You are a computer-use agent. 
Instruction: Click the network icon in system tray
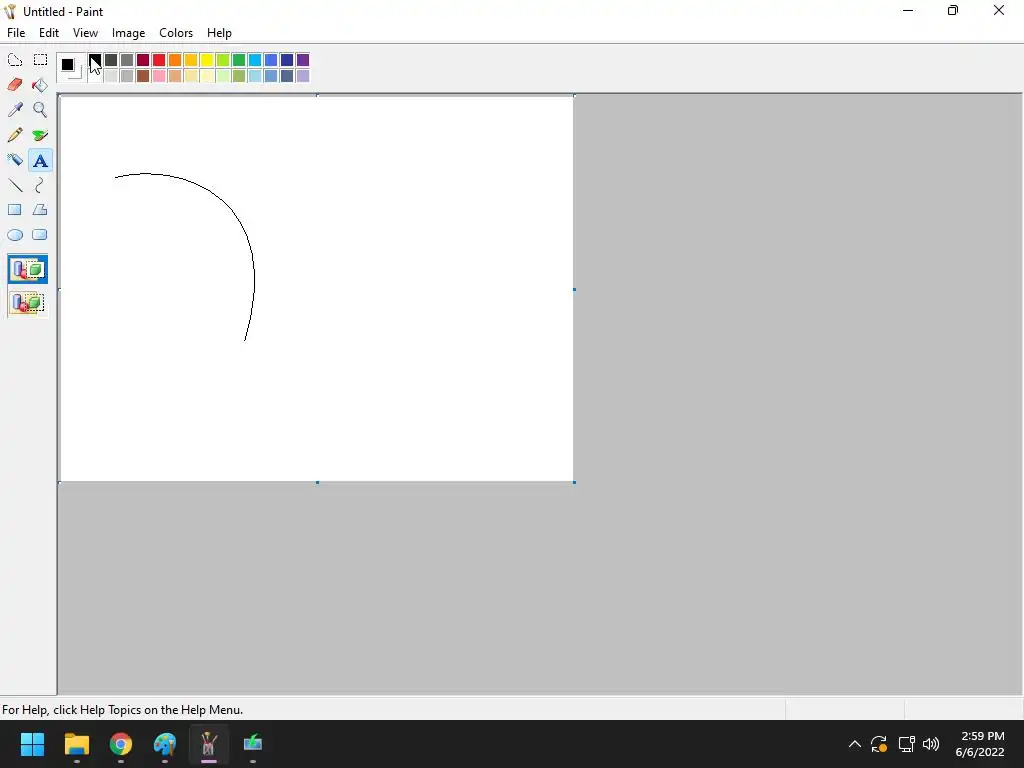coord(906,744)
